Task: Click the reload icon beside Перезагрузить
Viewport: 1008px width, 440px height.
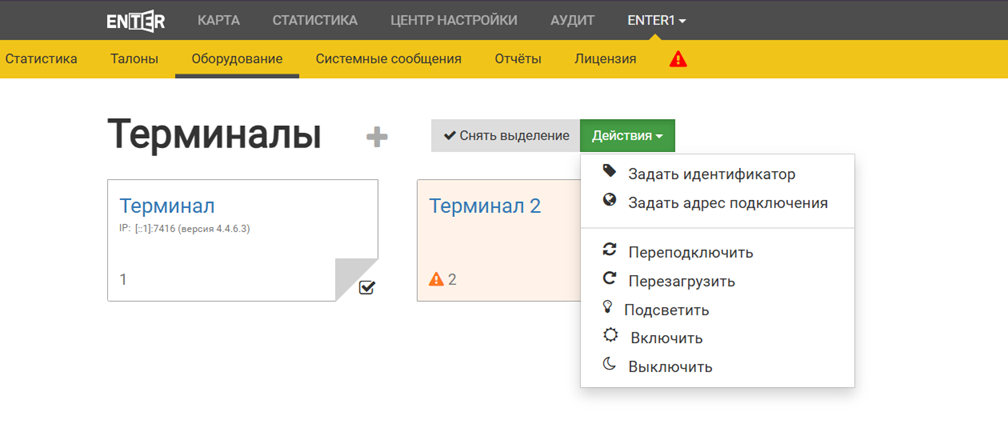Action: pos(610,280)
